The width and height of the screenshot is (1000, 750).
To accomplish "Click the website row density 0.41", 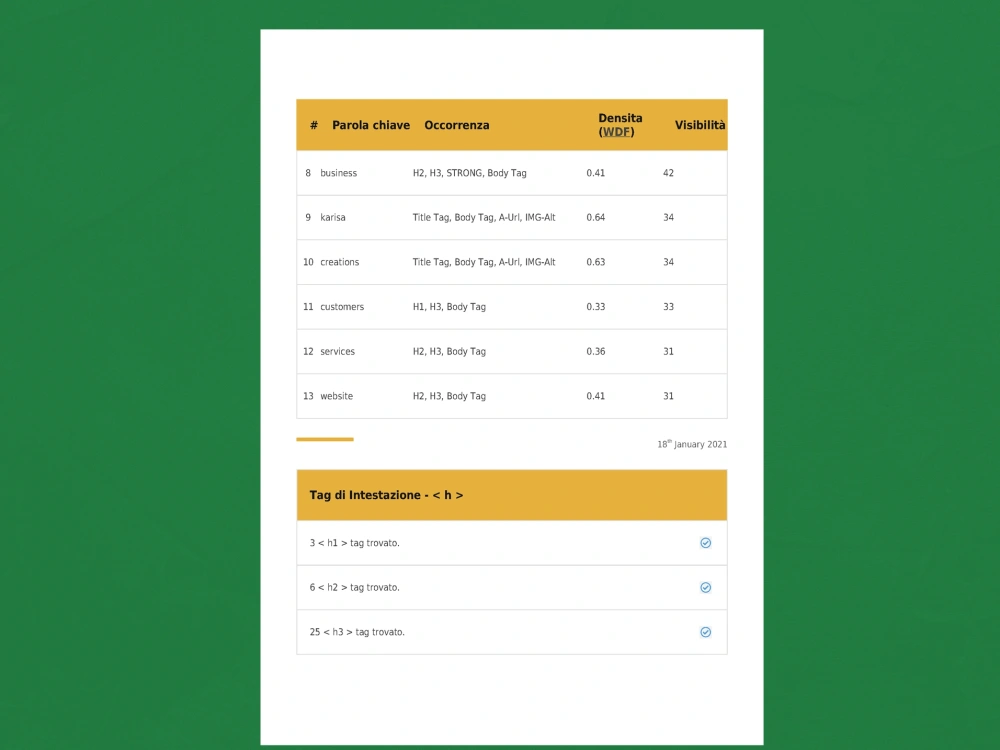I will tap(596, 396).
